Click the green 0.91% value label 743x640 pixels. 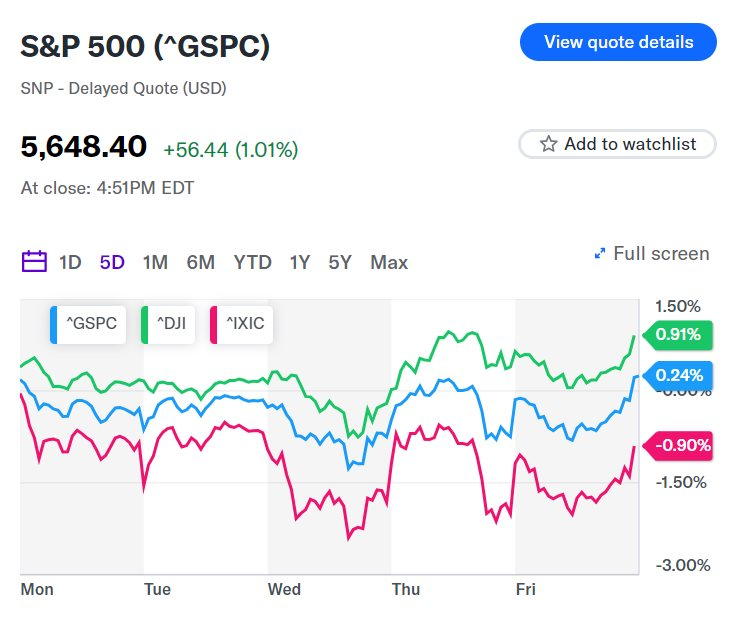tap(681, 335)
